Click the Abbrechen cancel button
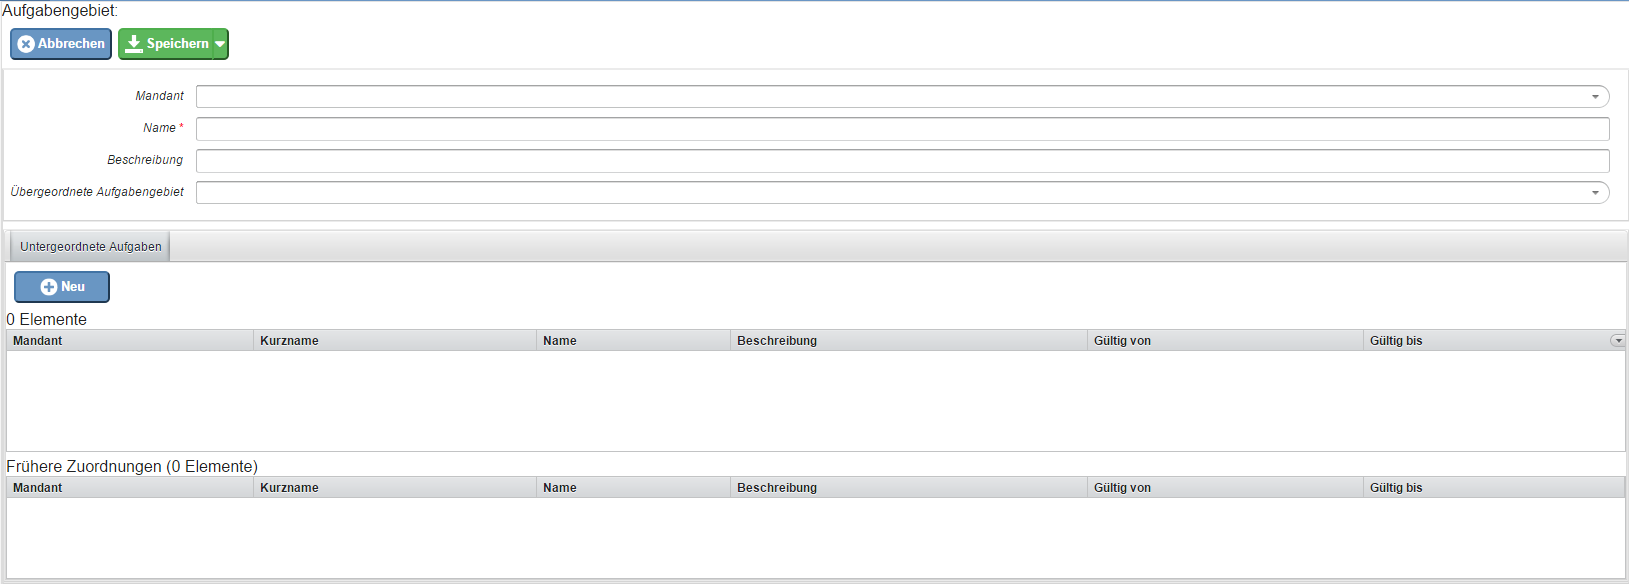The width and height of the screenshot is (1629, 584). pos(61,44)
